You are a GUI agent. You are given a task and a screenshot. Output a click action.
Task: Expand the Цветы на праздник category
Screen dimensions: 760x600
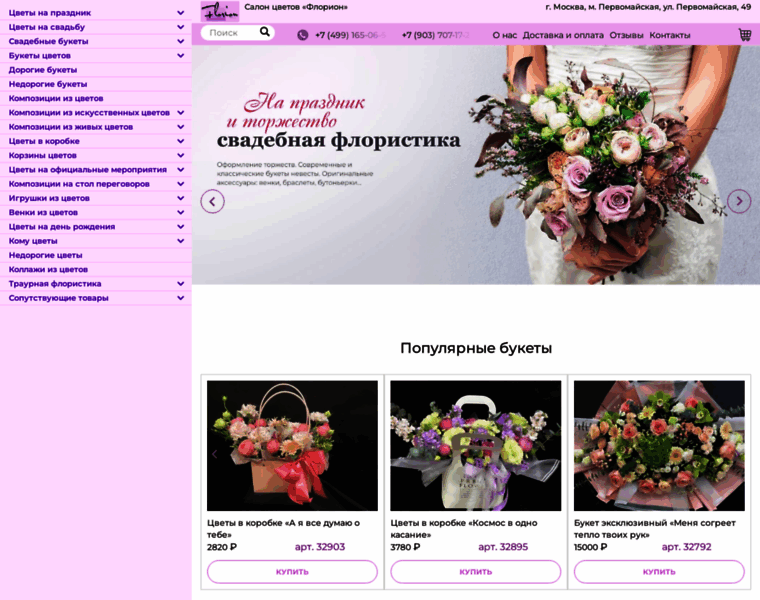tap(181, 13)
